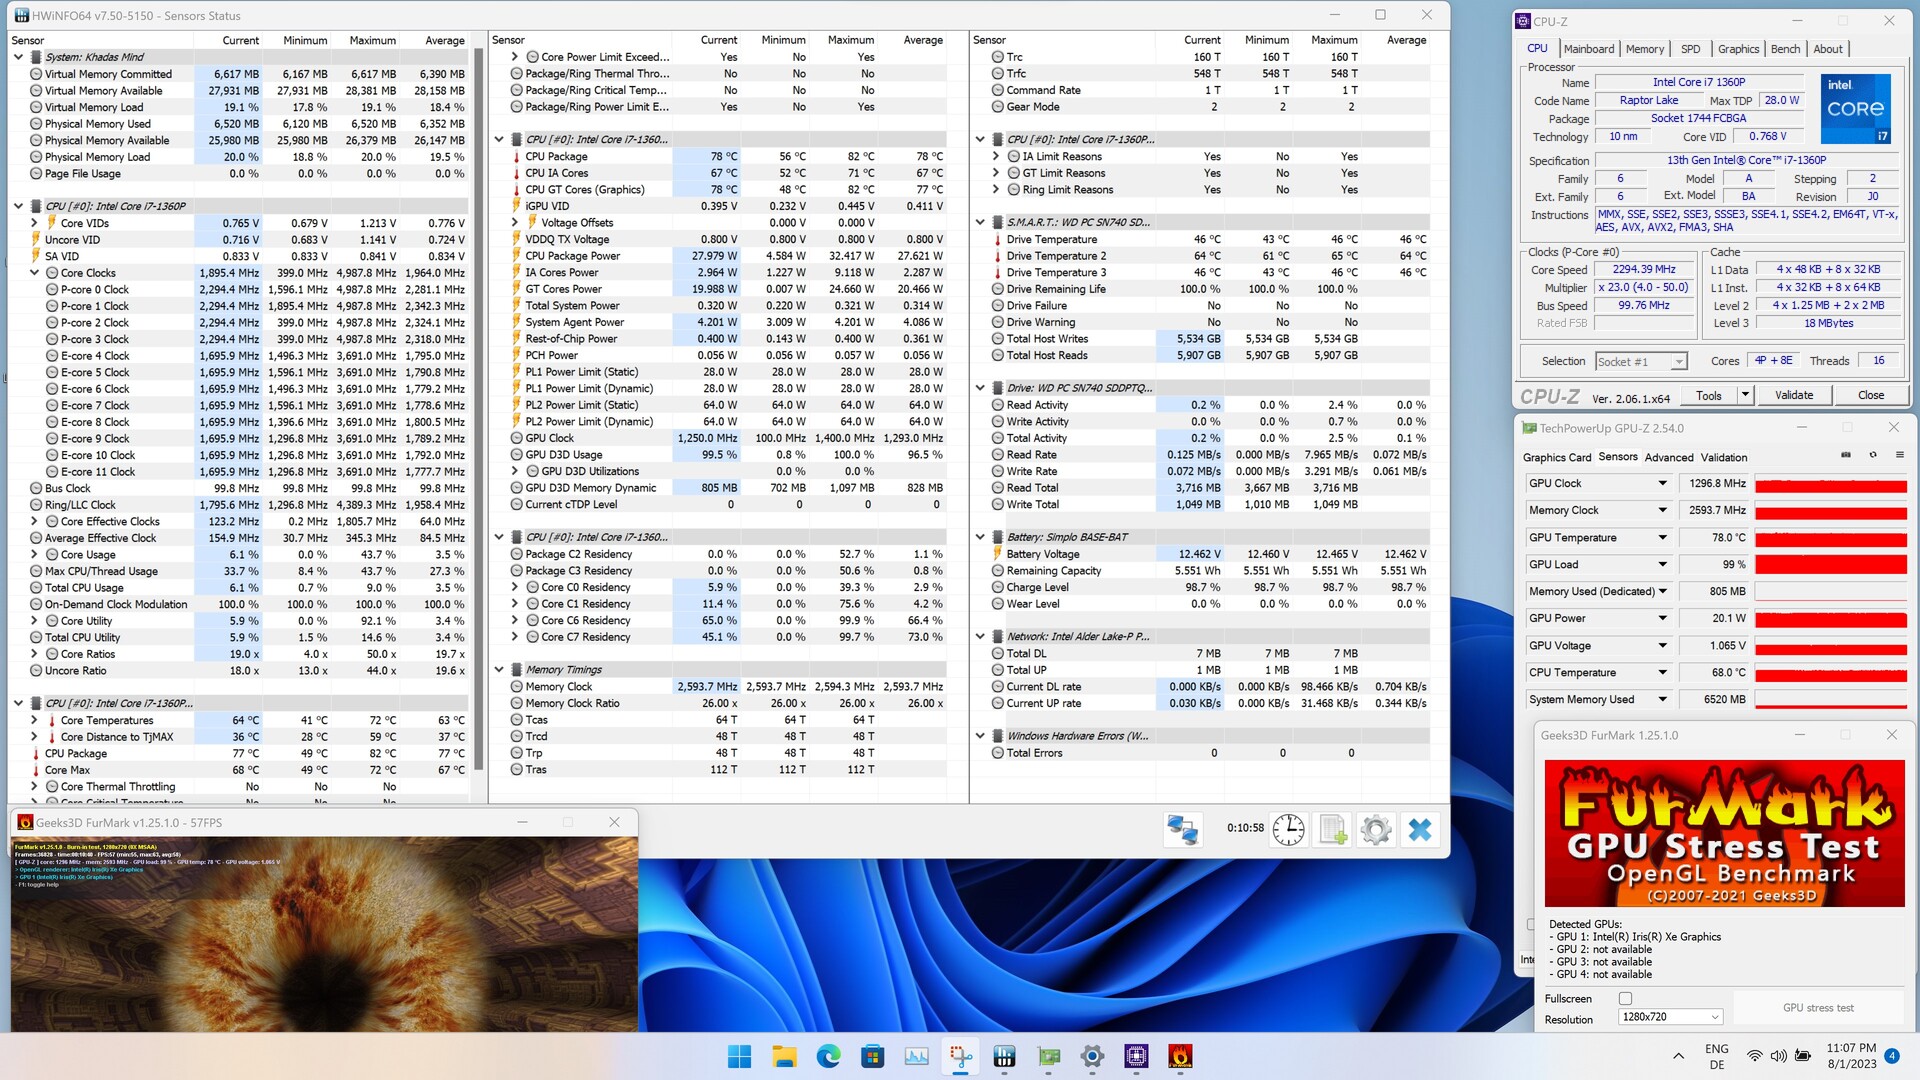Open CPU-Z Socket #1 selection dropdown
Image resolution: width=1920 pixels, height=1080 pixels.
click(1679, 362)
